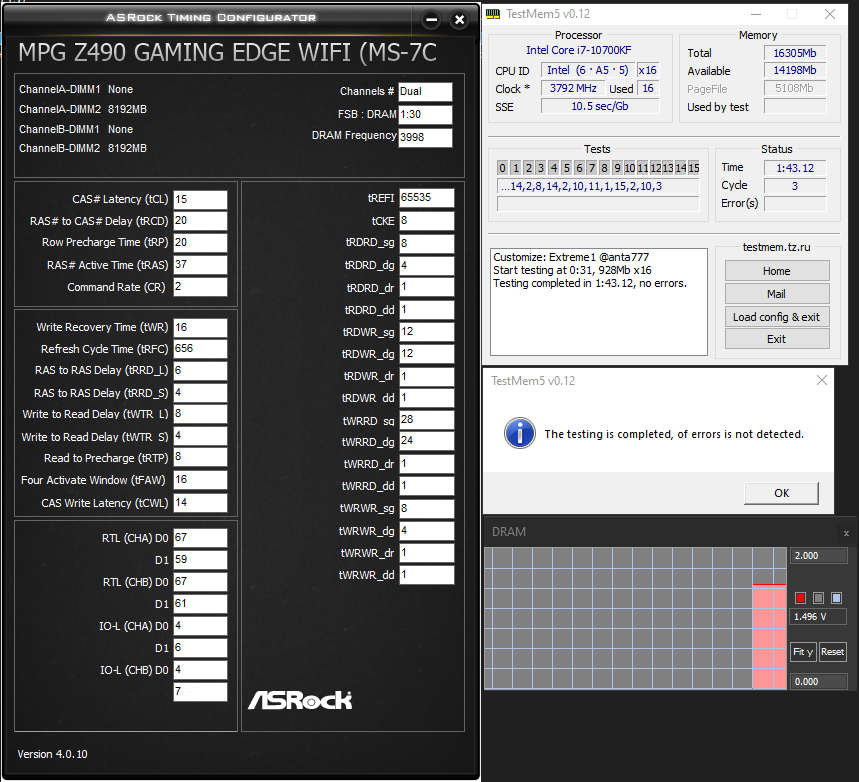Click the light blue color box in DRAM panel
The image size is (859, 782).
click(837, 598)
